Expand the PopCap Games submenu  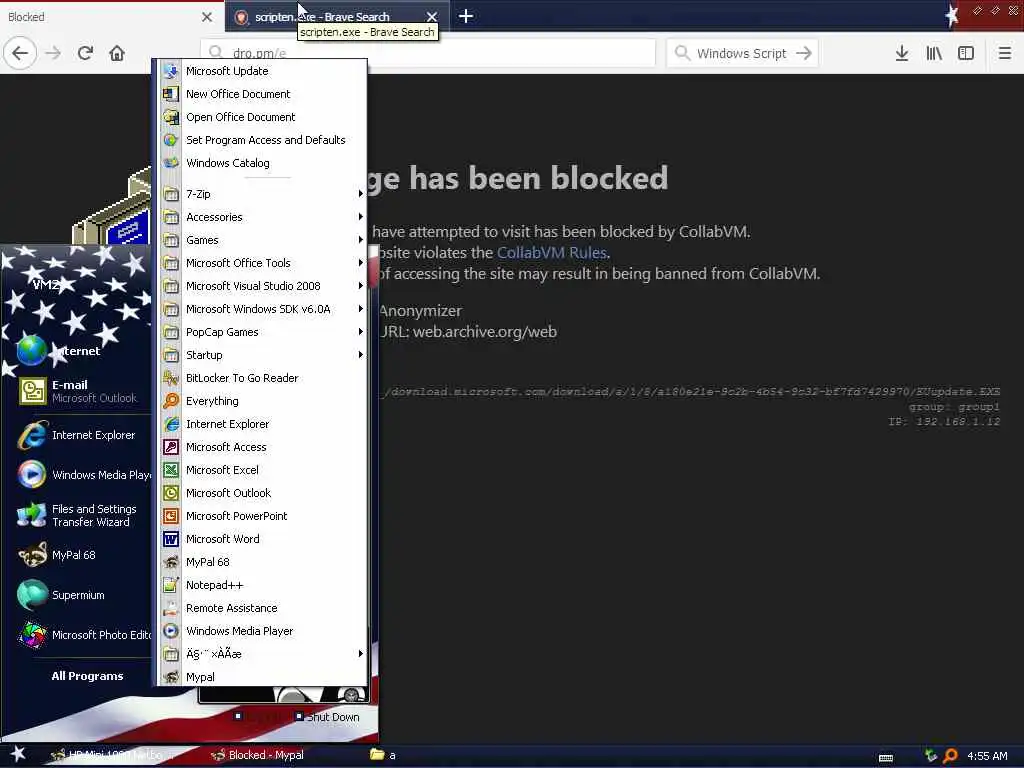(264, 332)
